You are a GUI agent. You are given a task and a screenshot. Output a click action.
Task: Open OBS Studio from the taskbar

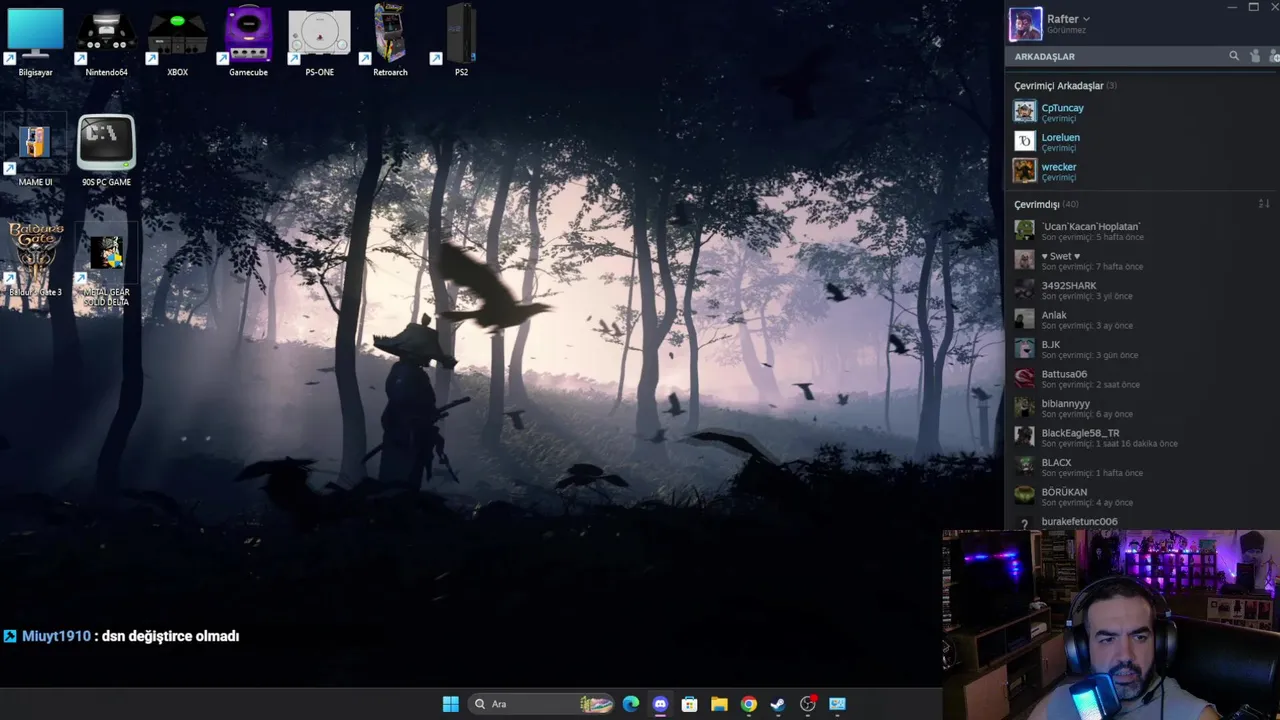click(808, 704)
